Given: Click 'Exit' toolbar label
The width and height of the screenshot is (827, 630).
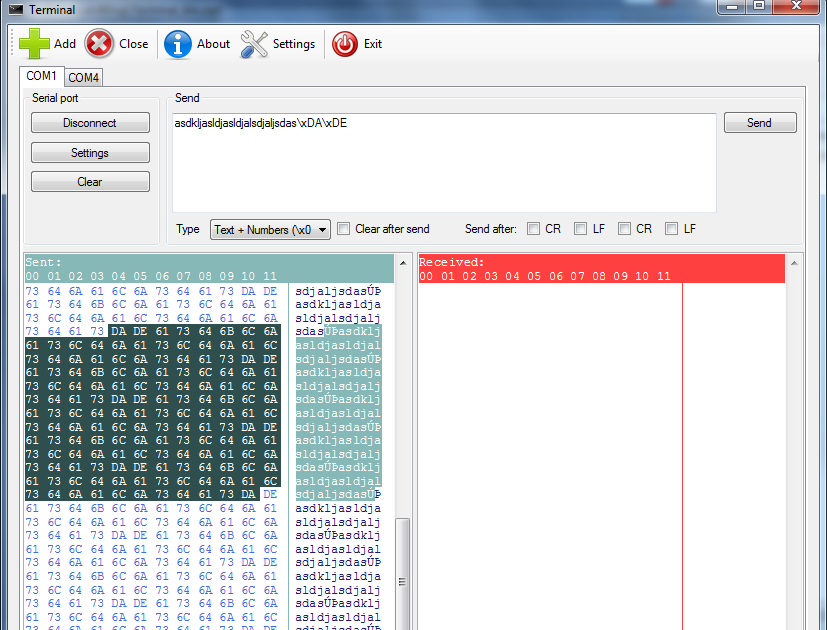Looking at the screenshot, I should 373,44.
